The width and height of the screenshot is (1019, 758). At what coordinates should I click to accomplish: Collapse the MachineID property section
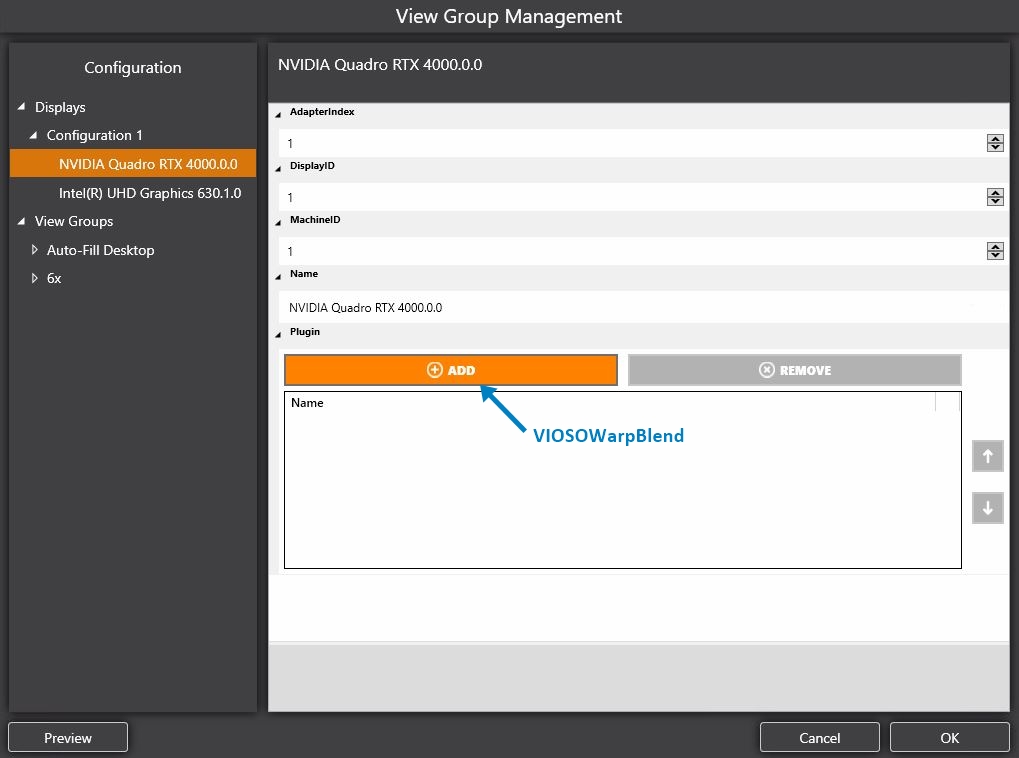pyautogui.click(x=278, y=222)
